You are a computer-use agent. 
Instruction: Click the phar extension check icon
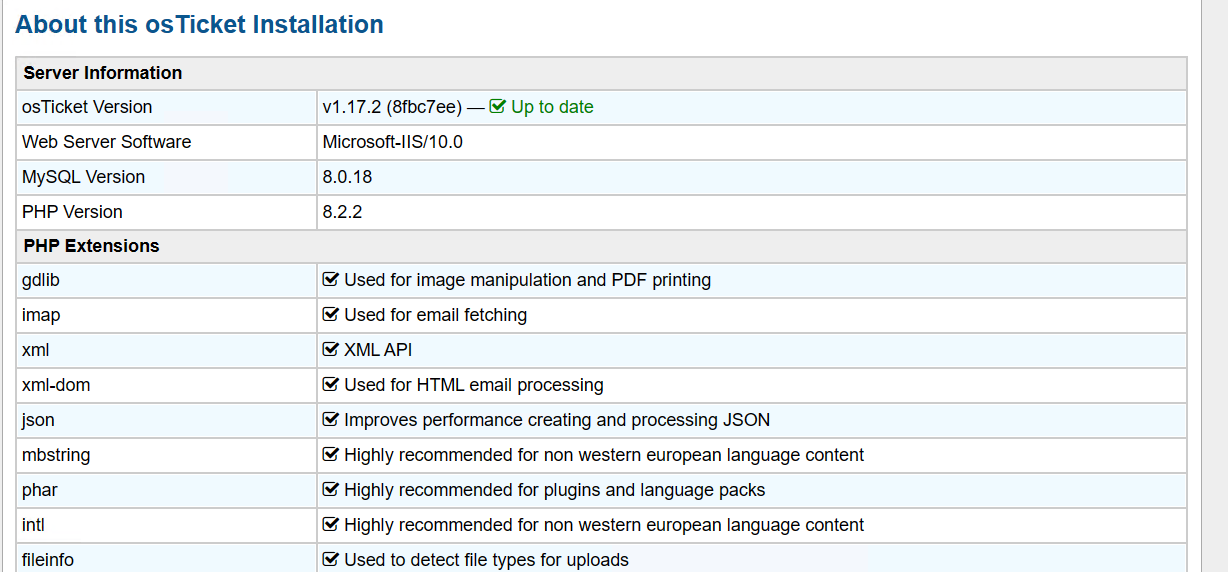pyautogui.click(x=331, y=490)
